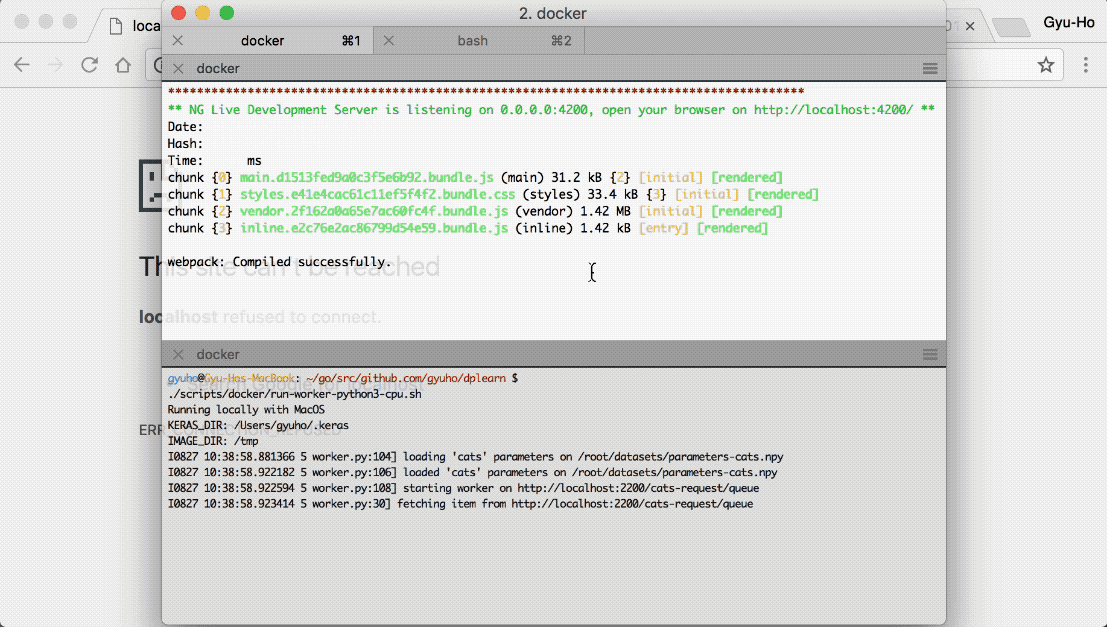This screenshot has width=1107, height=627.
Task: Click 'webpack: Compiled successfully.' line
Action: click(280, 262)
